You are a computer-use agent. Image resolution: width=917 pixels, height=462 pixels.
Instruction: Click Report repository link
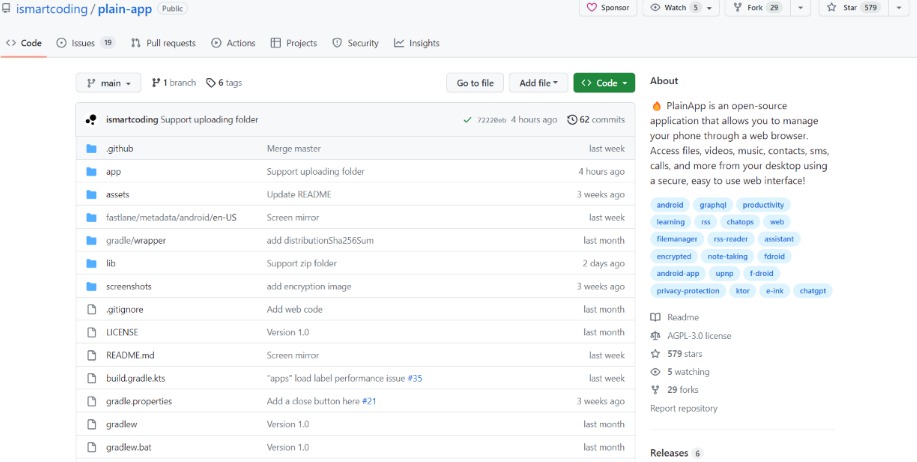pos(684,409)
